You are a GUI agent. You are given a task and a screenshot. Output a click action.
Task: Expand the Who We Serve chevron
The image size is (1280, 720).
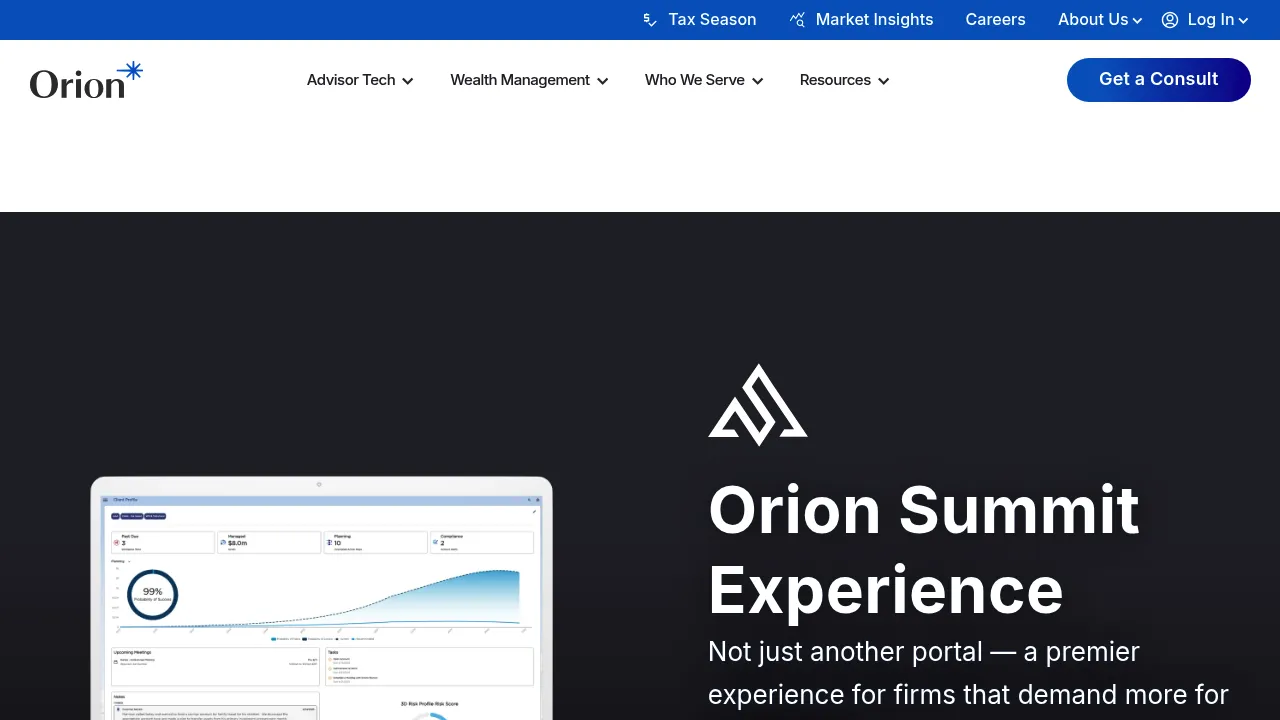tap(758, 81)
